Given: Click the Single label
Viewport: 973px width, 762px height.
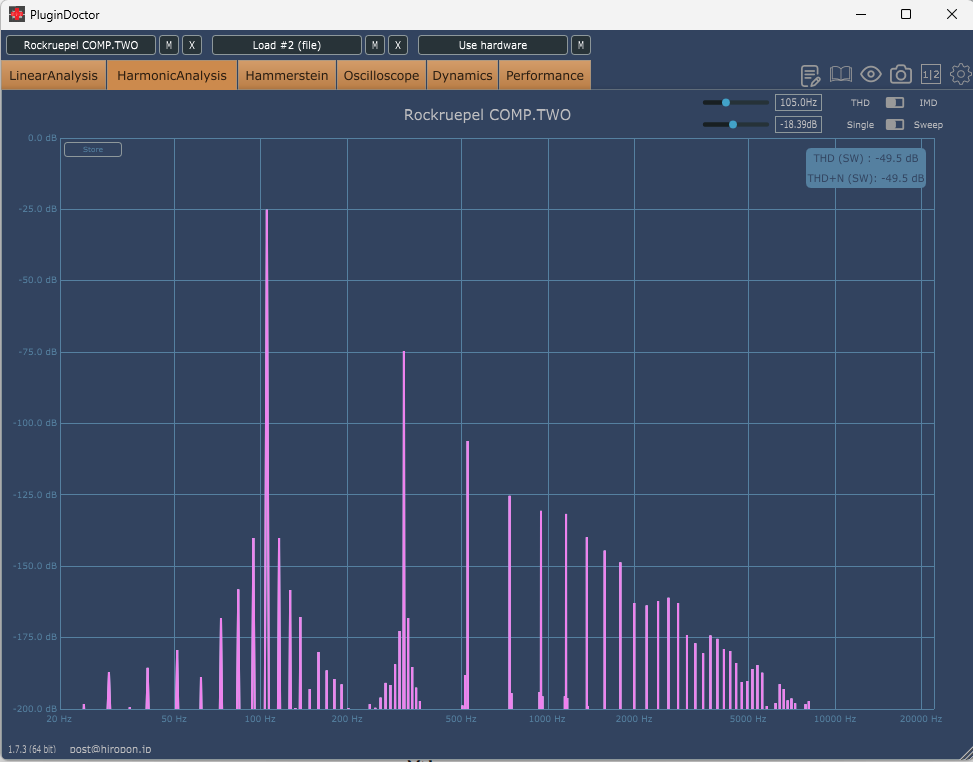Looking at the screenshot, I should pyautogui.click(x=860, y=125).
